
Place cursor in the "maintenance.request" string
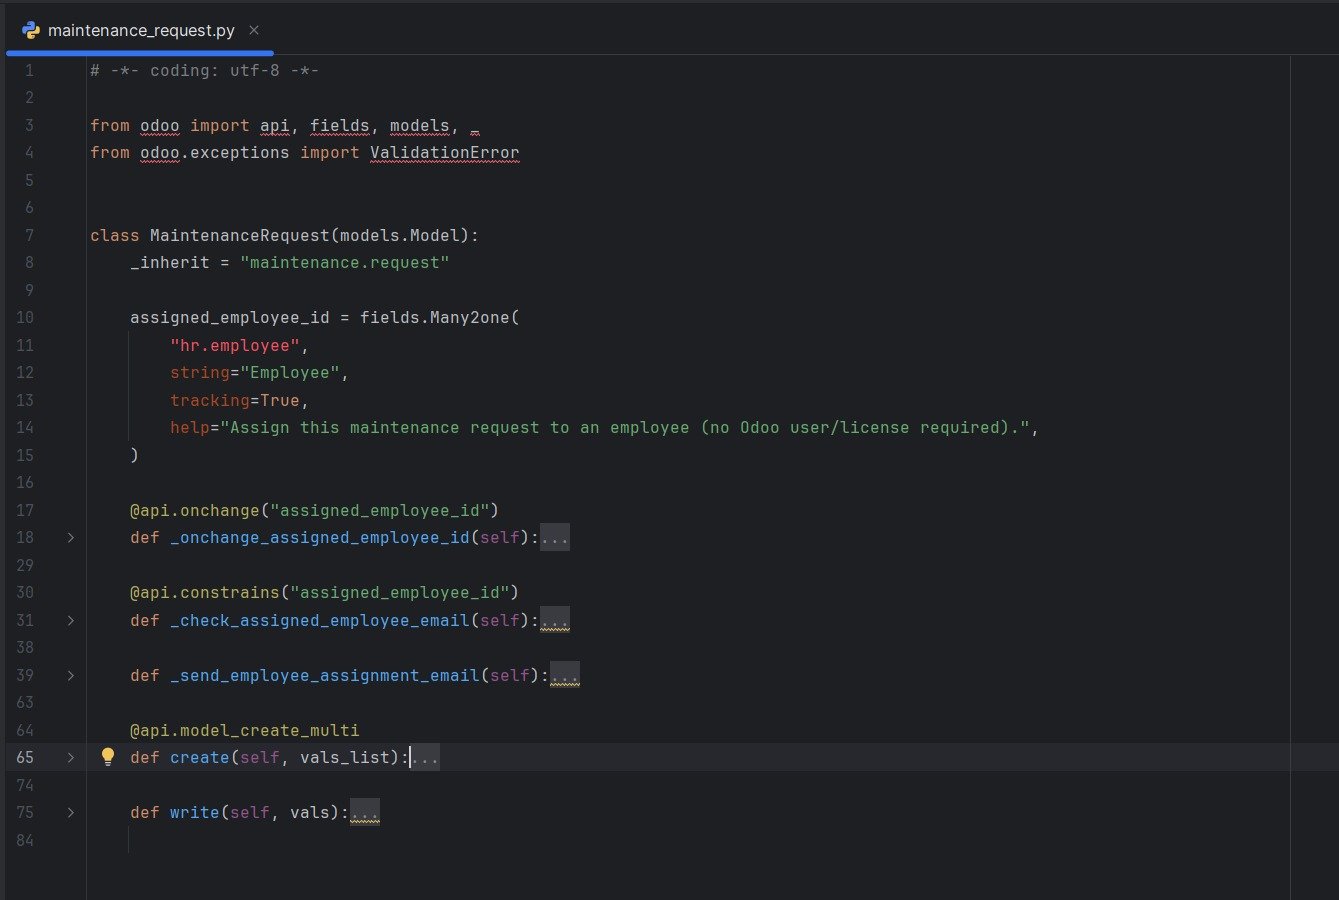345,262
